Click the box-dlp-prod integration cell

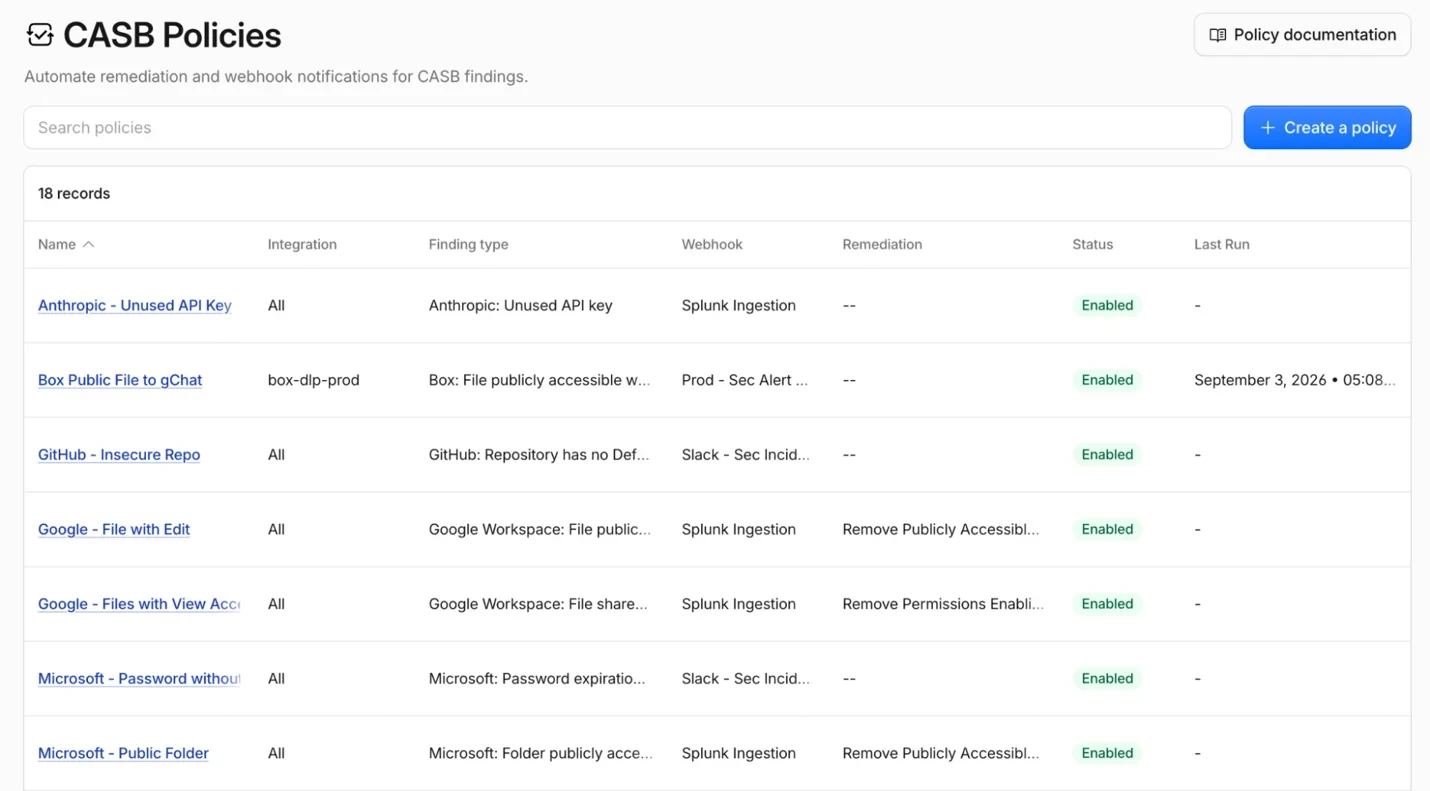pos(313,380)
